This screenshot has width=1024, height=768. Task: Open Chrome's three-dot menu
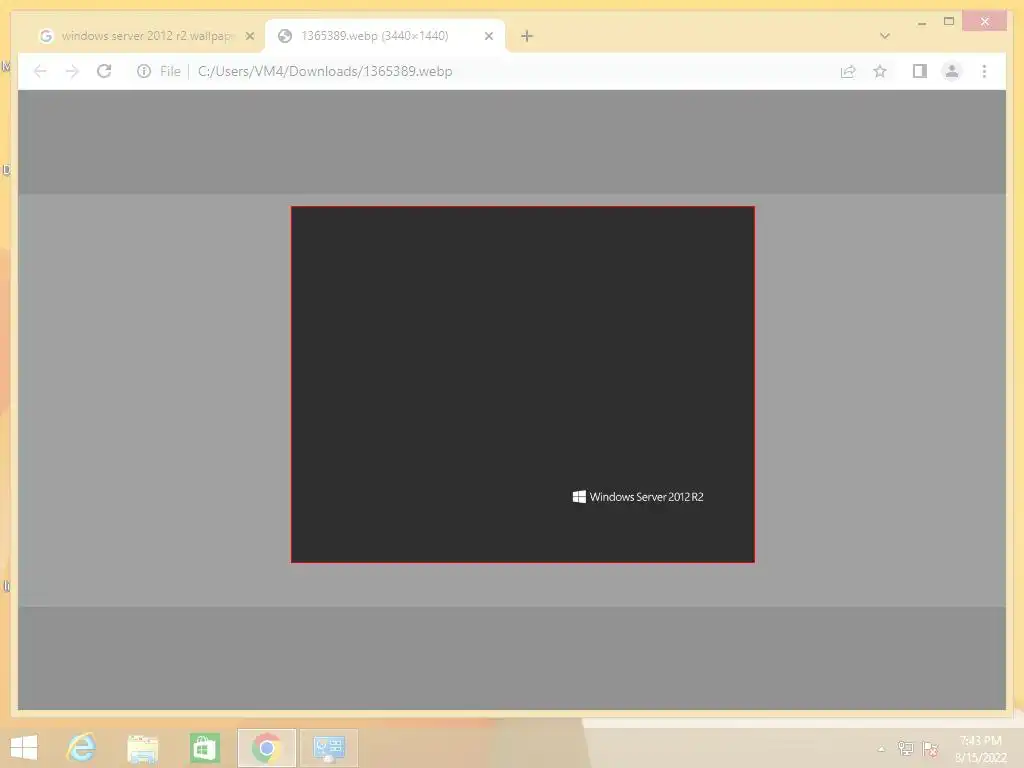point(984,71)
